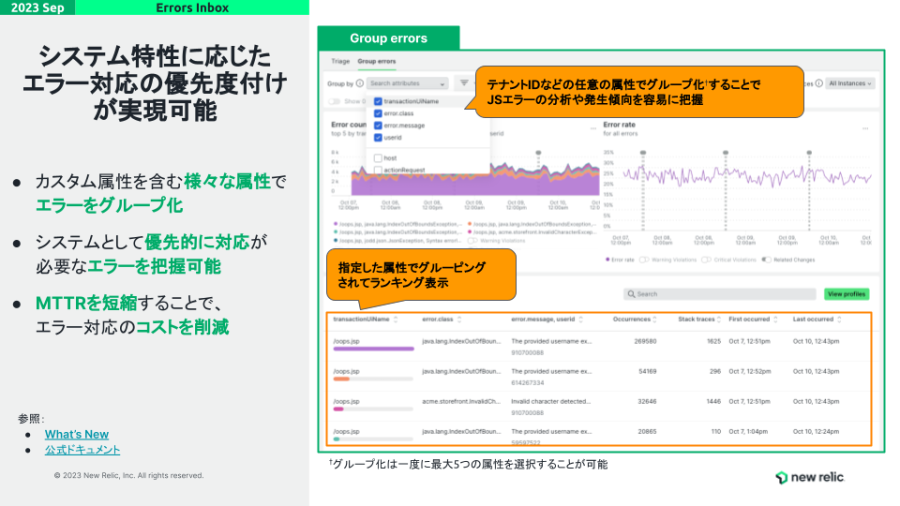This screenshot has width=900, height=506.
Task: Toggle the Related Changes switch
Action: click(767, 259)
